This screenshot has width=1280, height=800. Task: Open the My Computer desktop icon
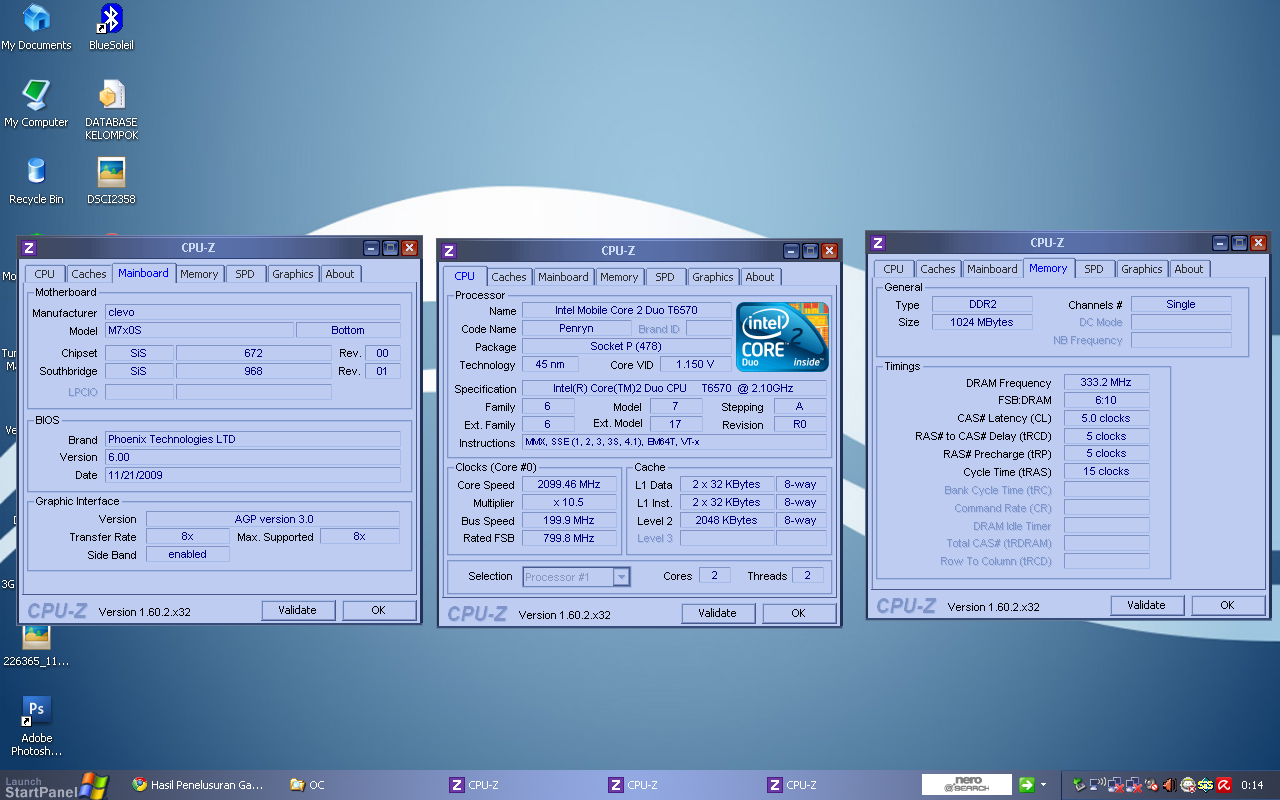[x=36, y=104]
